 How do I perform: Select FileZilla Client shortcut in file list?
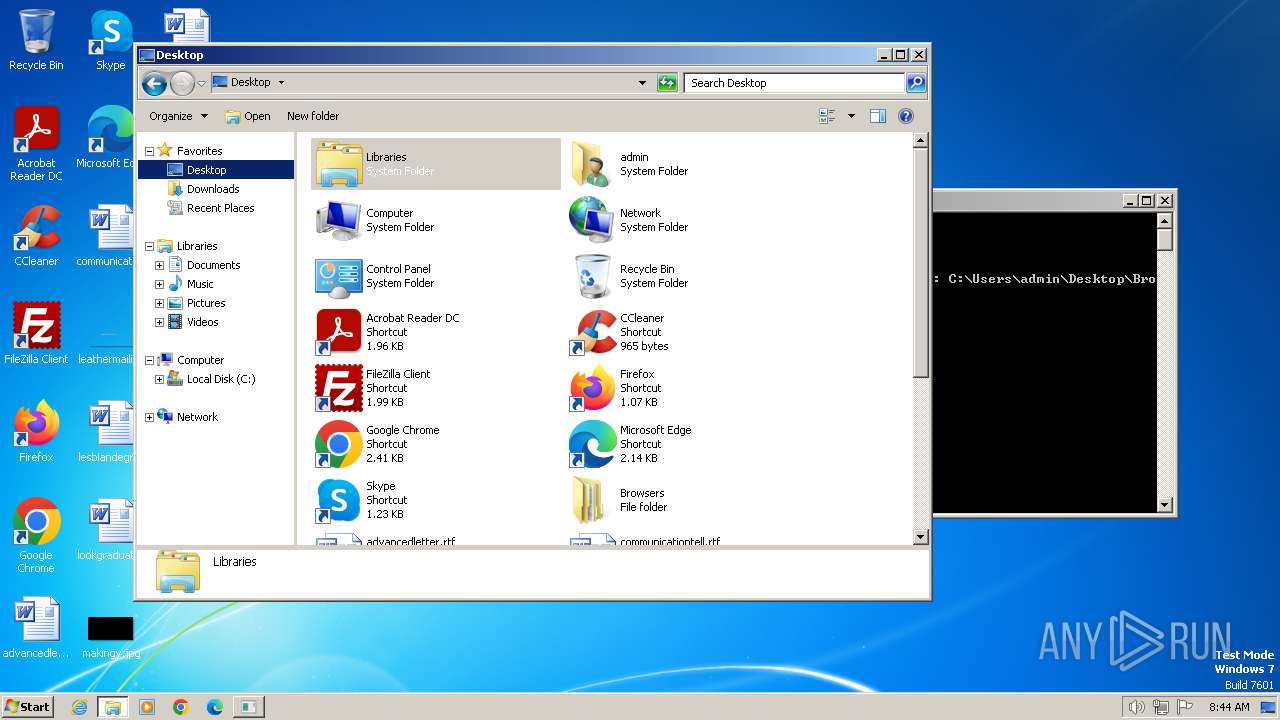coord(339,388)
